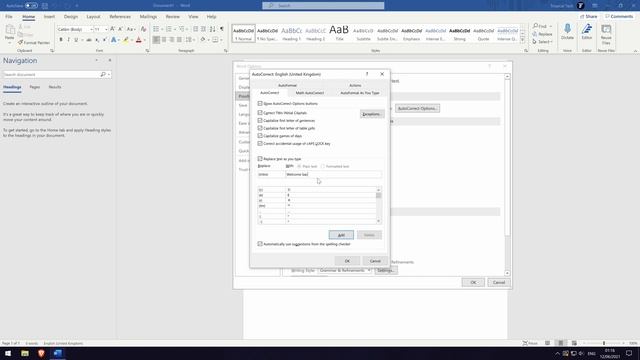Open Reuse Files tool
The image size is (640, 360).
[606, 34]
